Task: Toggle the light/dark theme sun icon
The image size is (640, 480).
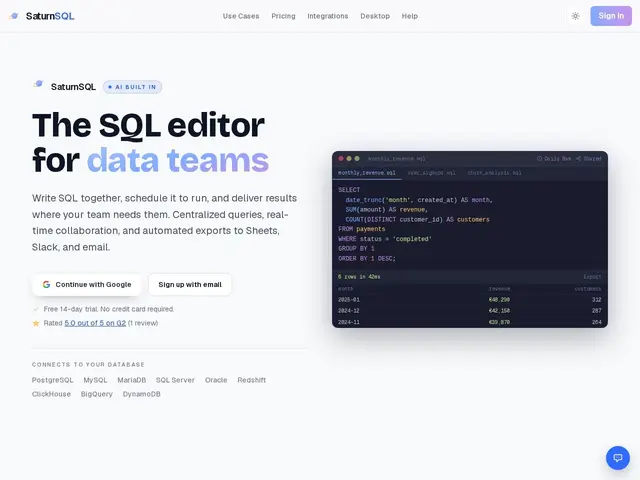Action: (x=575, y=16)
